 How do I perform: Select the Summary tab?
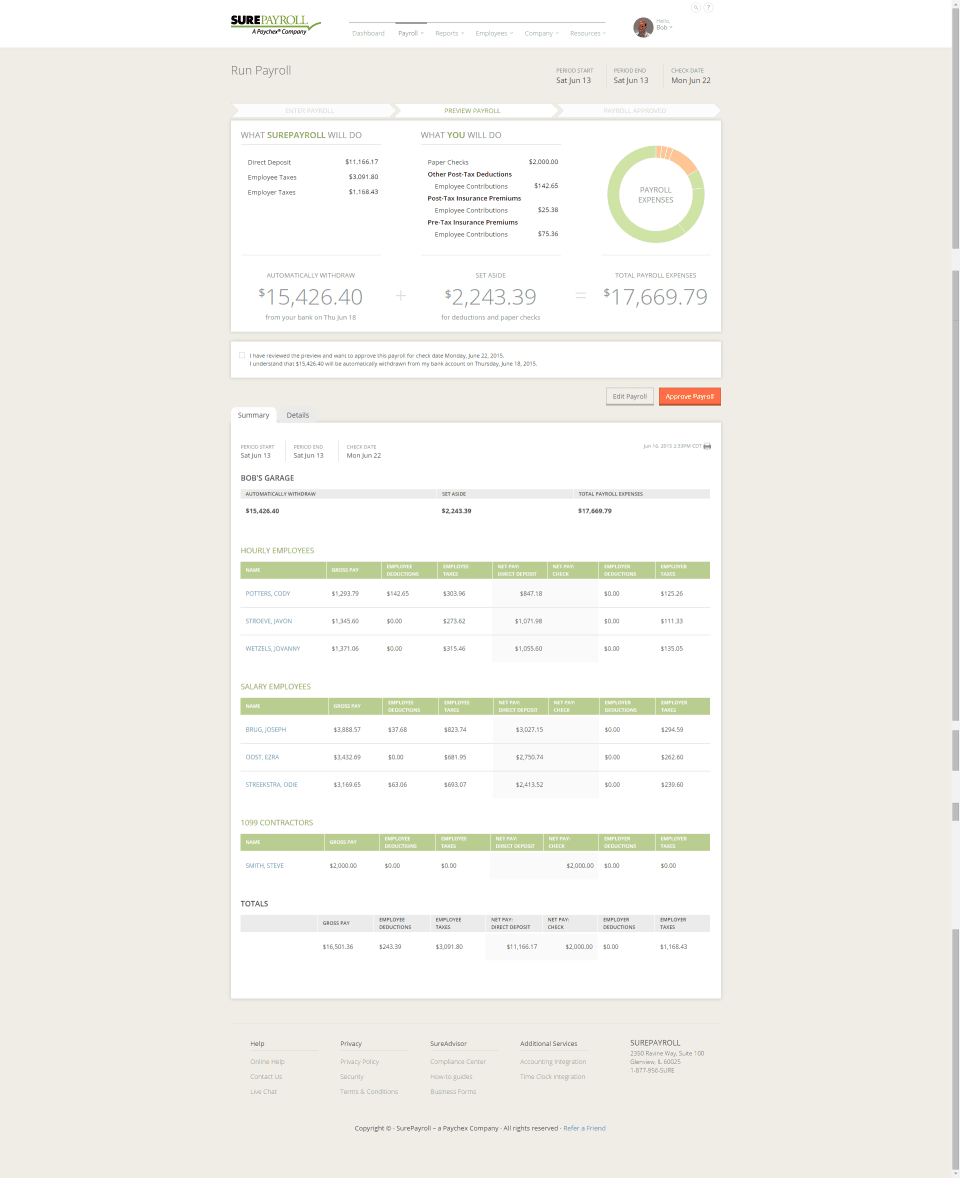click(x=253, y=415)
